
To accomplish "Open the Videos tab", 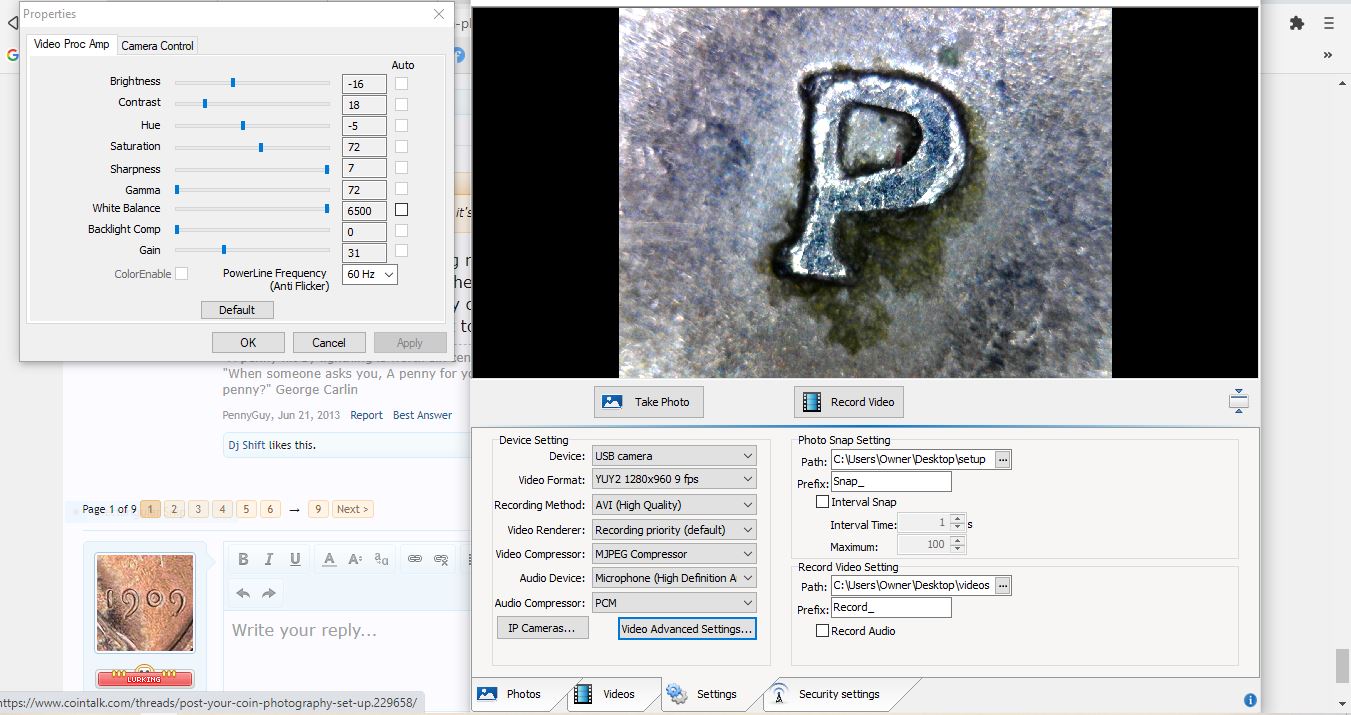I will pyautogui.click(x=612, y=694).
